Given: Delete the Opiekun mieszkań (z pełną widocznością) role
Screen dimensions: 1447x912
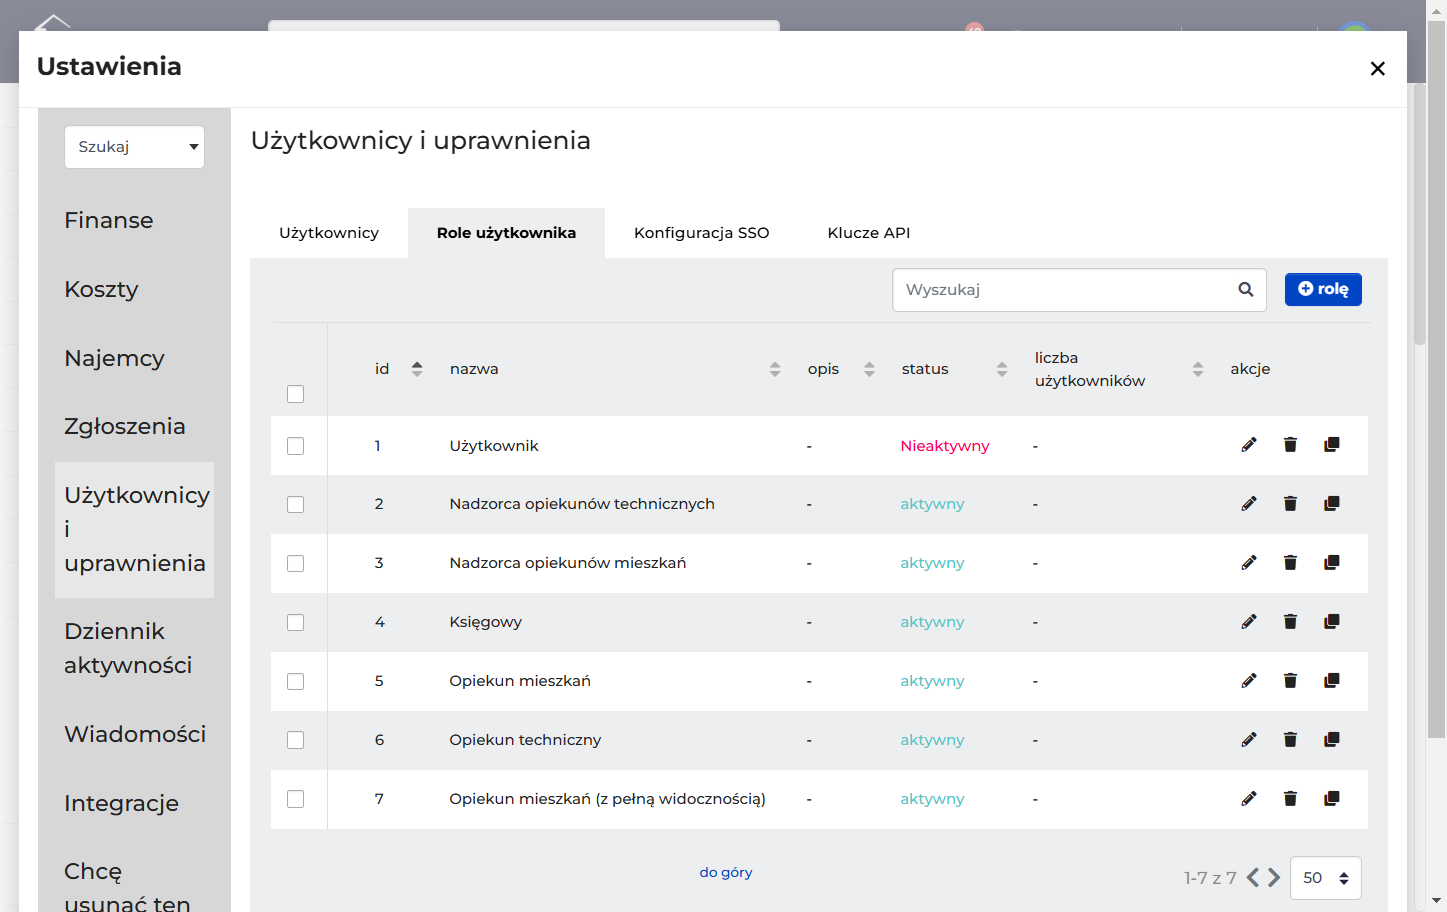Looking at the screenshot, I should point(1290,799).
